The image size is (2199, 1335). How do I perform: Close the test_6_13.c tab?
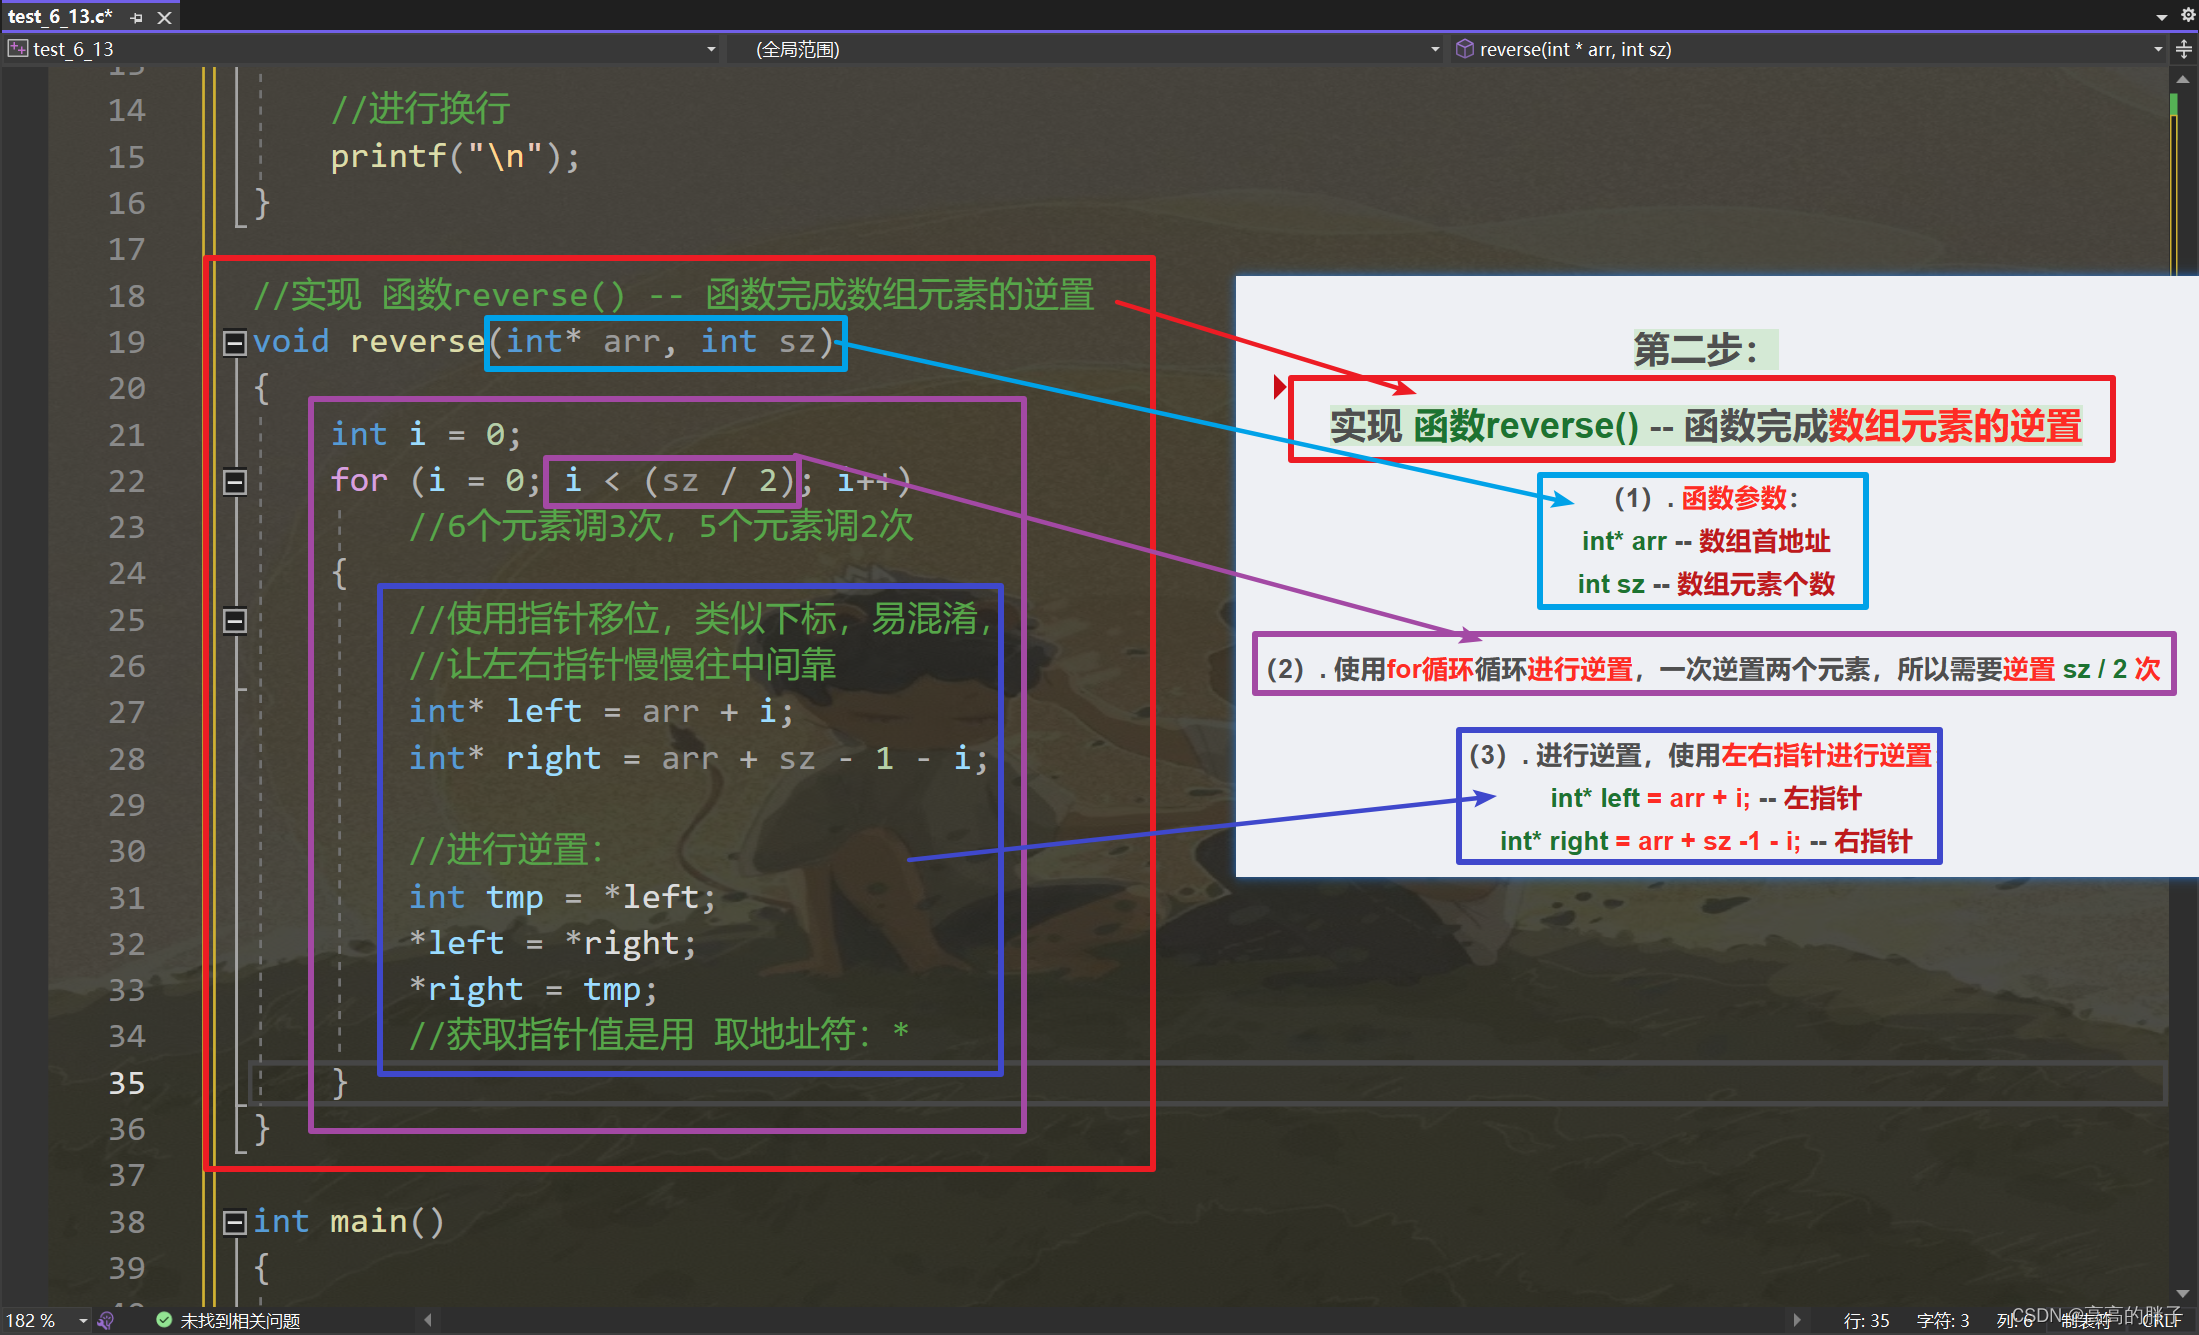[x=165, y=17]
